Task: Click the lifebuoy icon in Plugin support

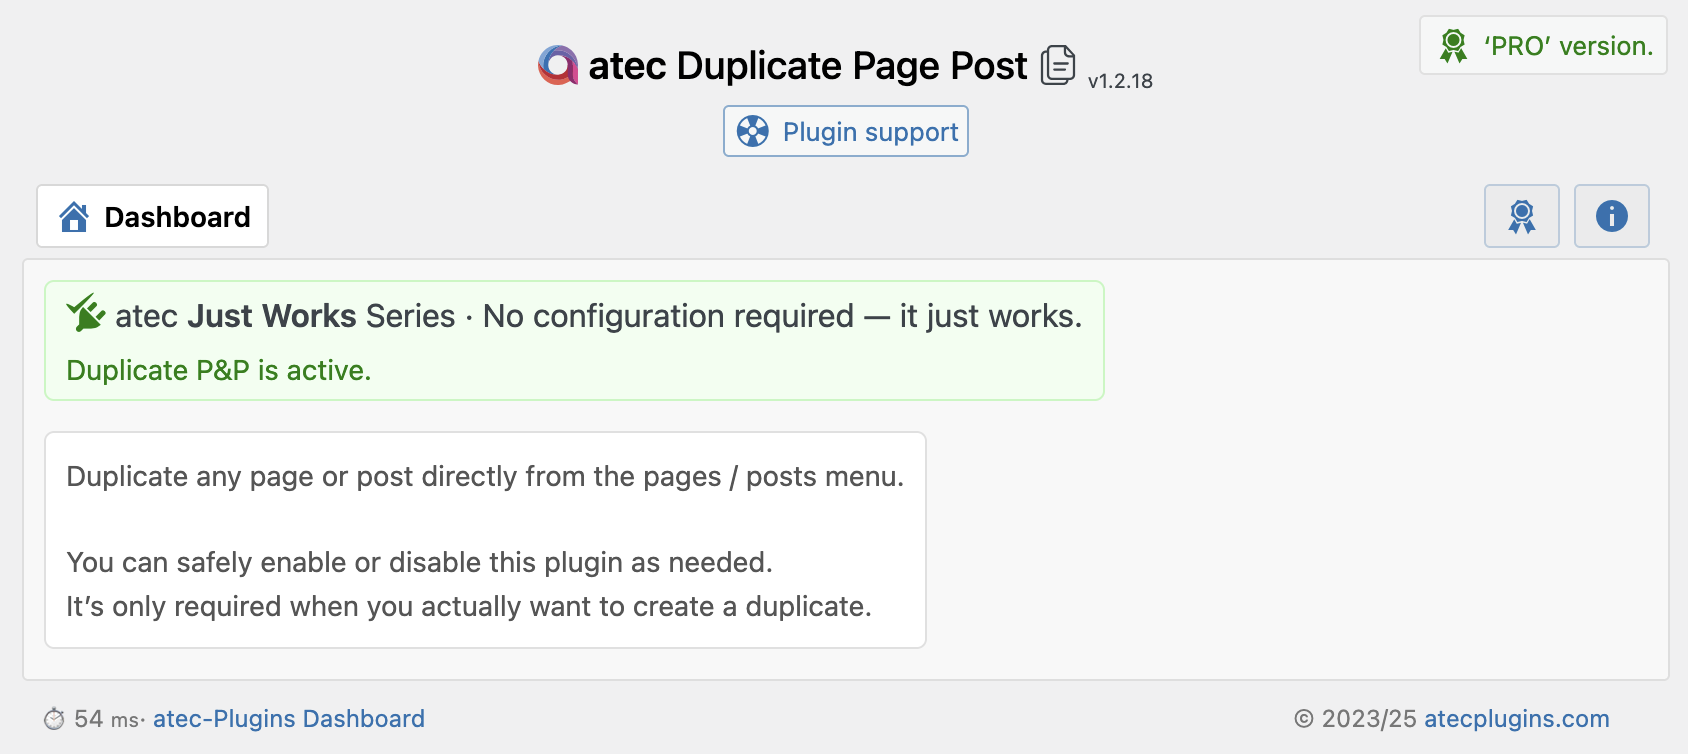Action: pyautogui.click(x=753, y=131)
